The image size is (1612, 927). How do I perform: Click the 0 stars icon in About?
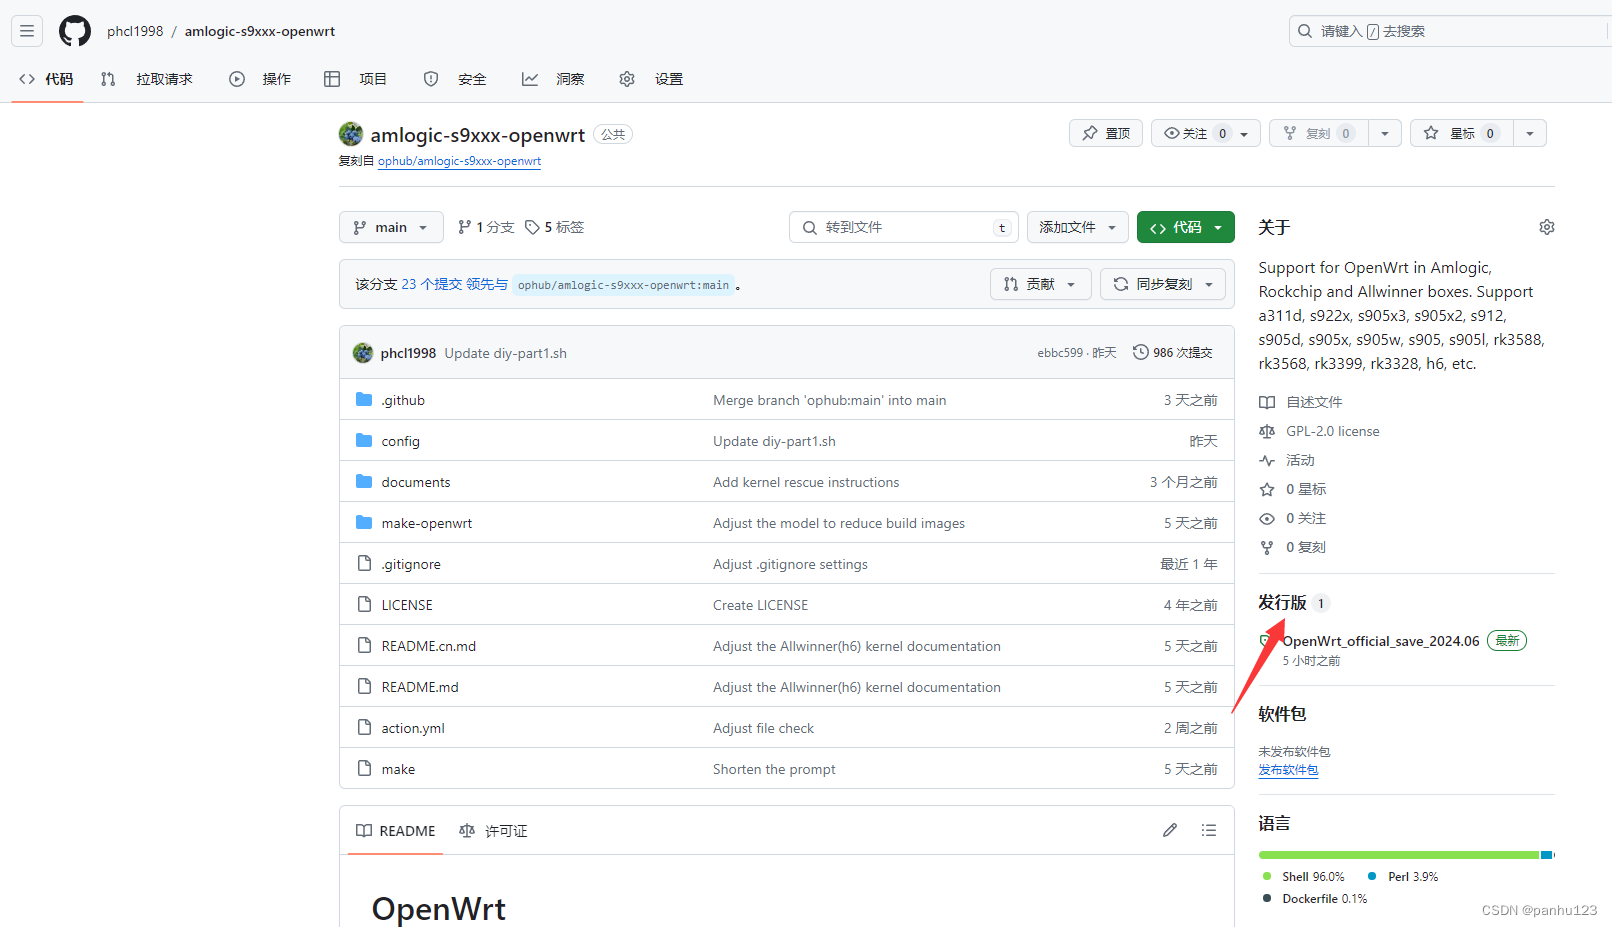pos(1267,489)
